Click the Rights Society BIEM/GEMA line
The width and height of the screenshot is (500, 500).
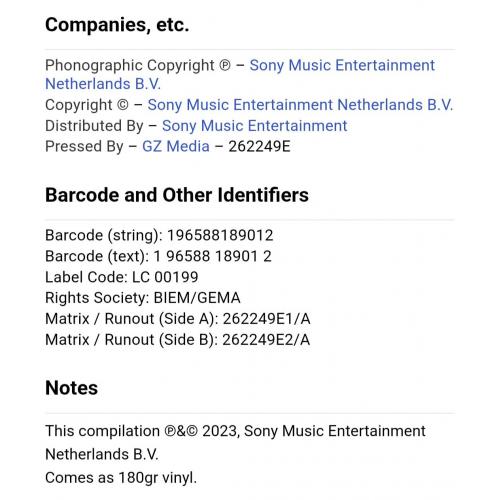tap(143, 298)
